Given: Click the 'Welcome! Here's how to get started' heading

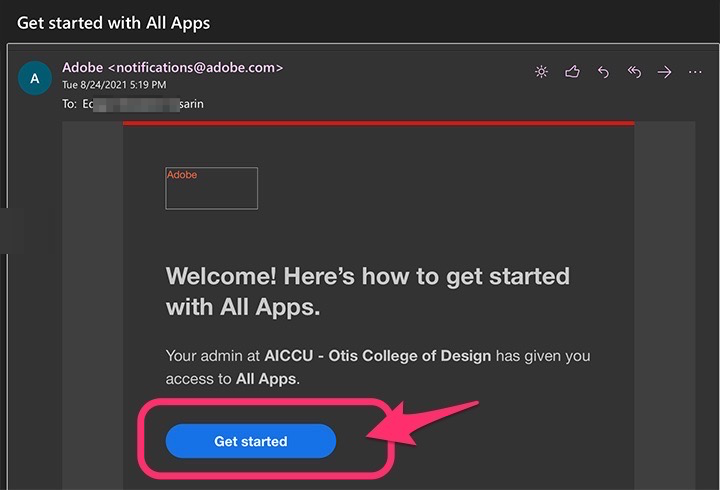Looking at the screenshot, I should (x=367, y=292).
